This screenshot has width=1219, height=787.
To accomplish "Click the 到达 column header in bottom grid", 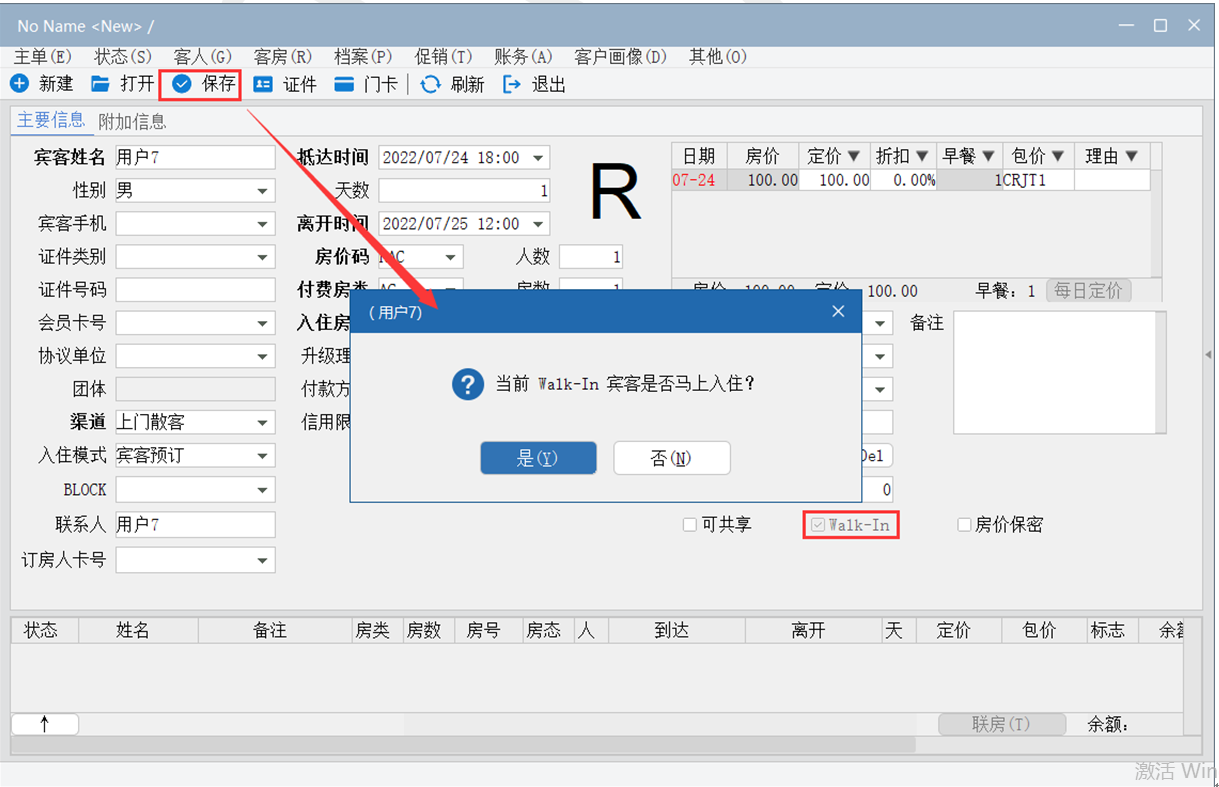I will (x=676, y=630).
